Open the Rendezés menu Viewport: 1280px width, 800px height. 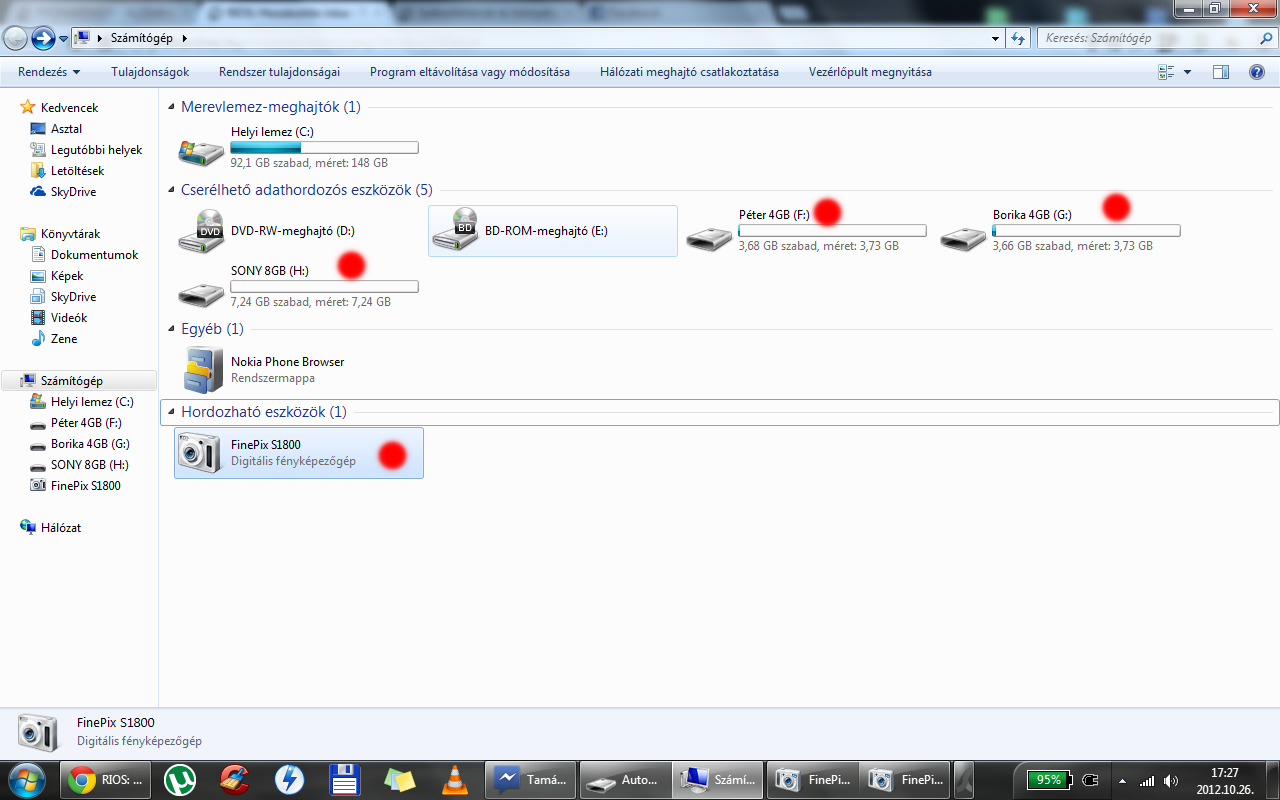coord(49,72)
